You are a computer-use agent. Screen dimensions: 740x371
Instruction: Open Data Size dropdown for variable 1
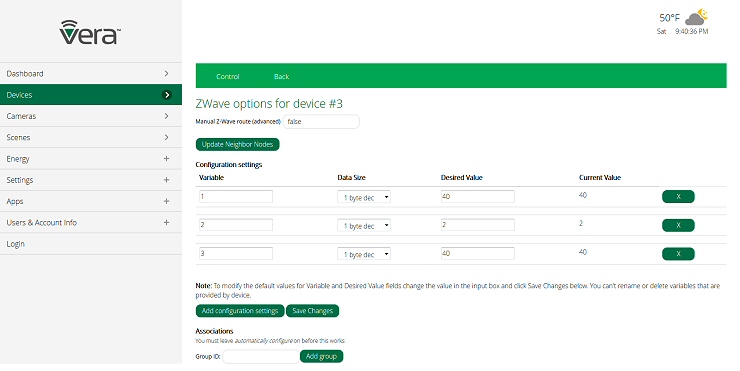364,197
